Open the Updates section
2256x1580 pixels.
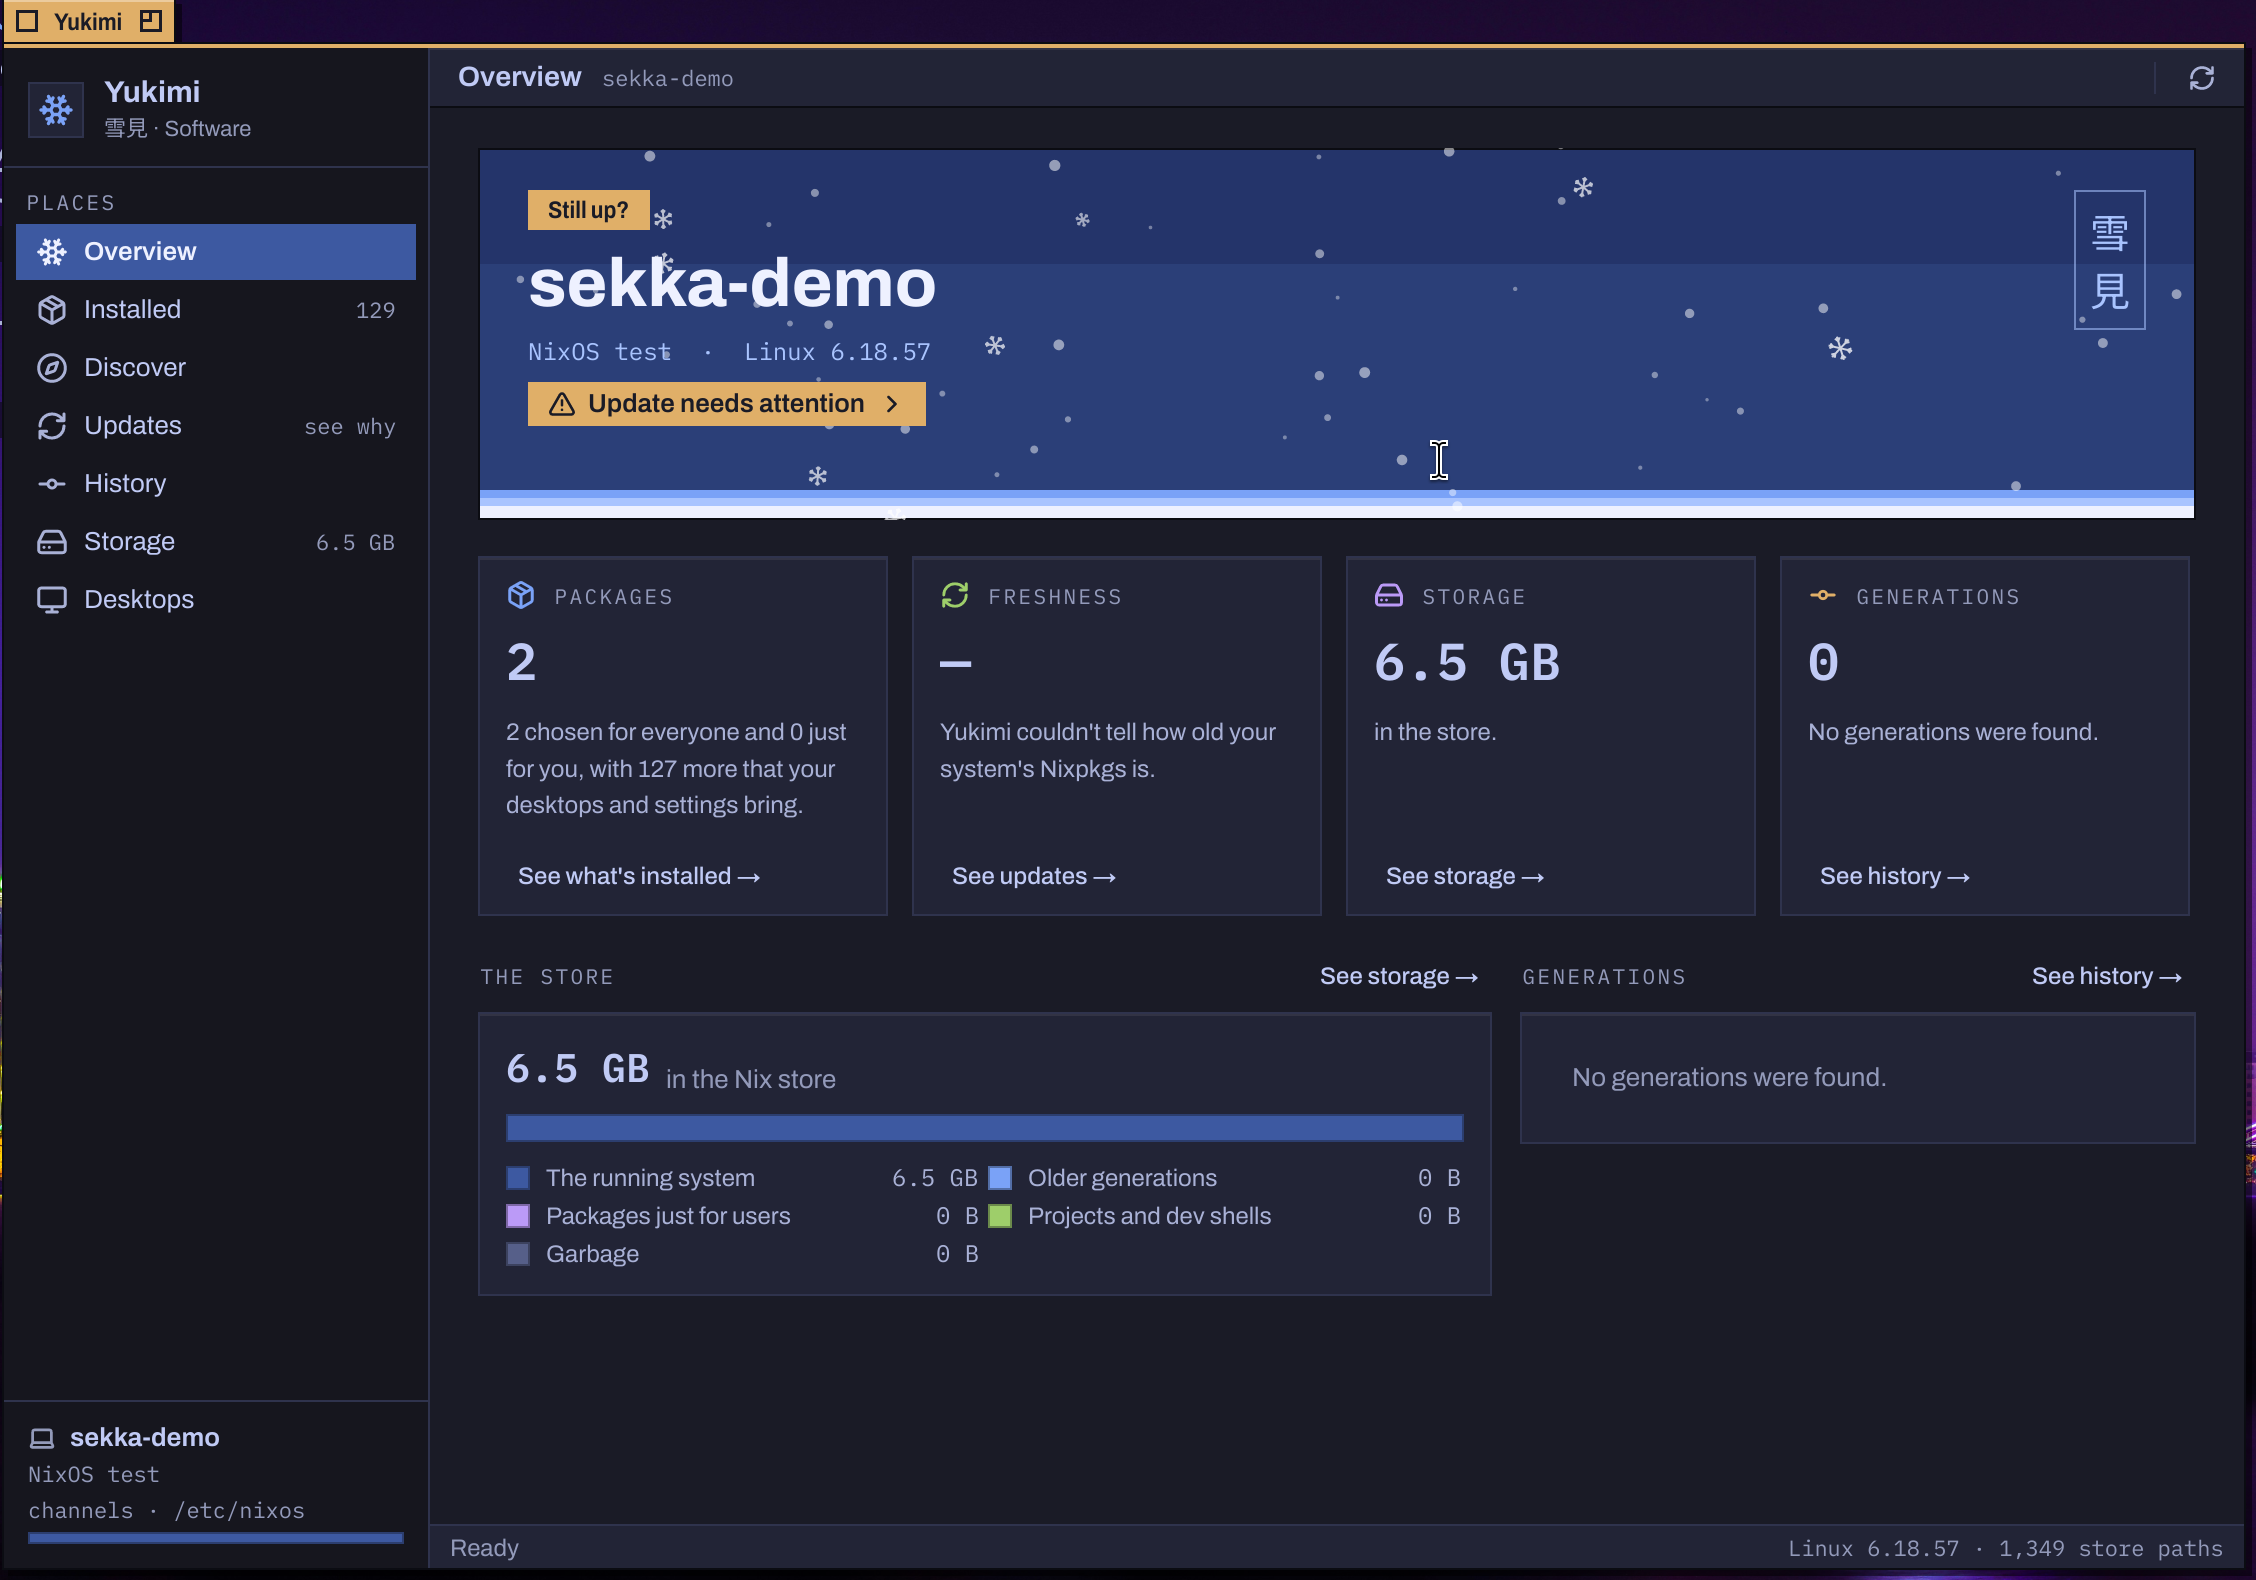pos(216,426)
